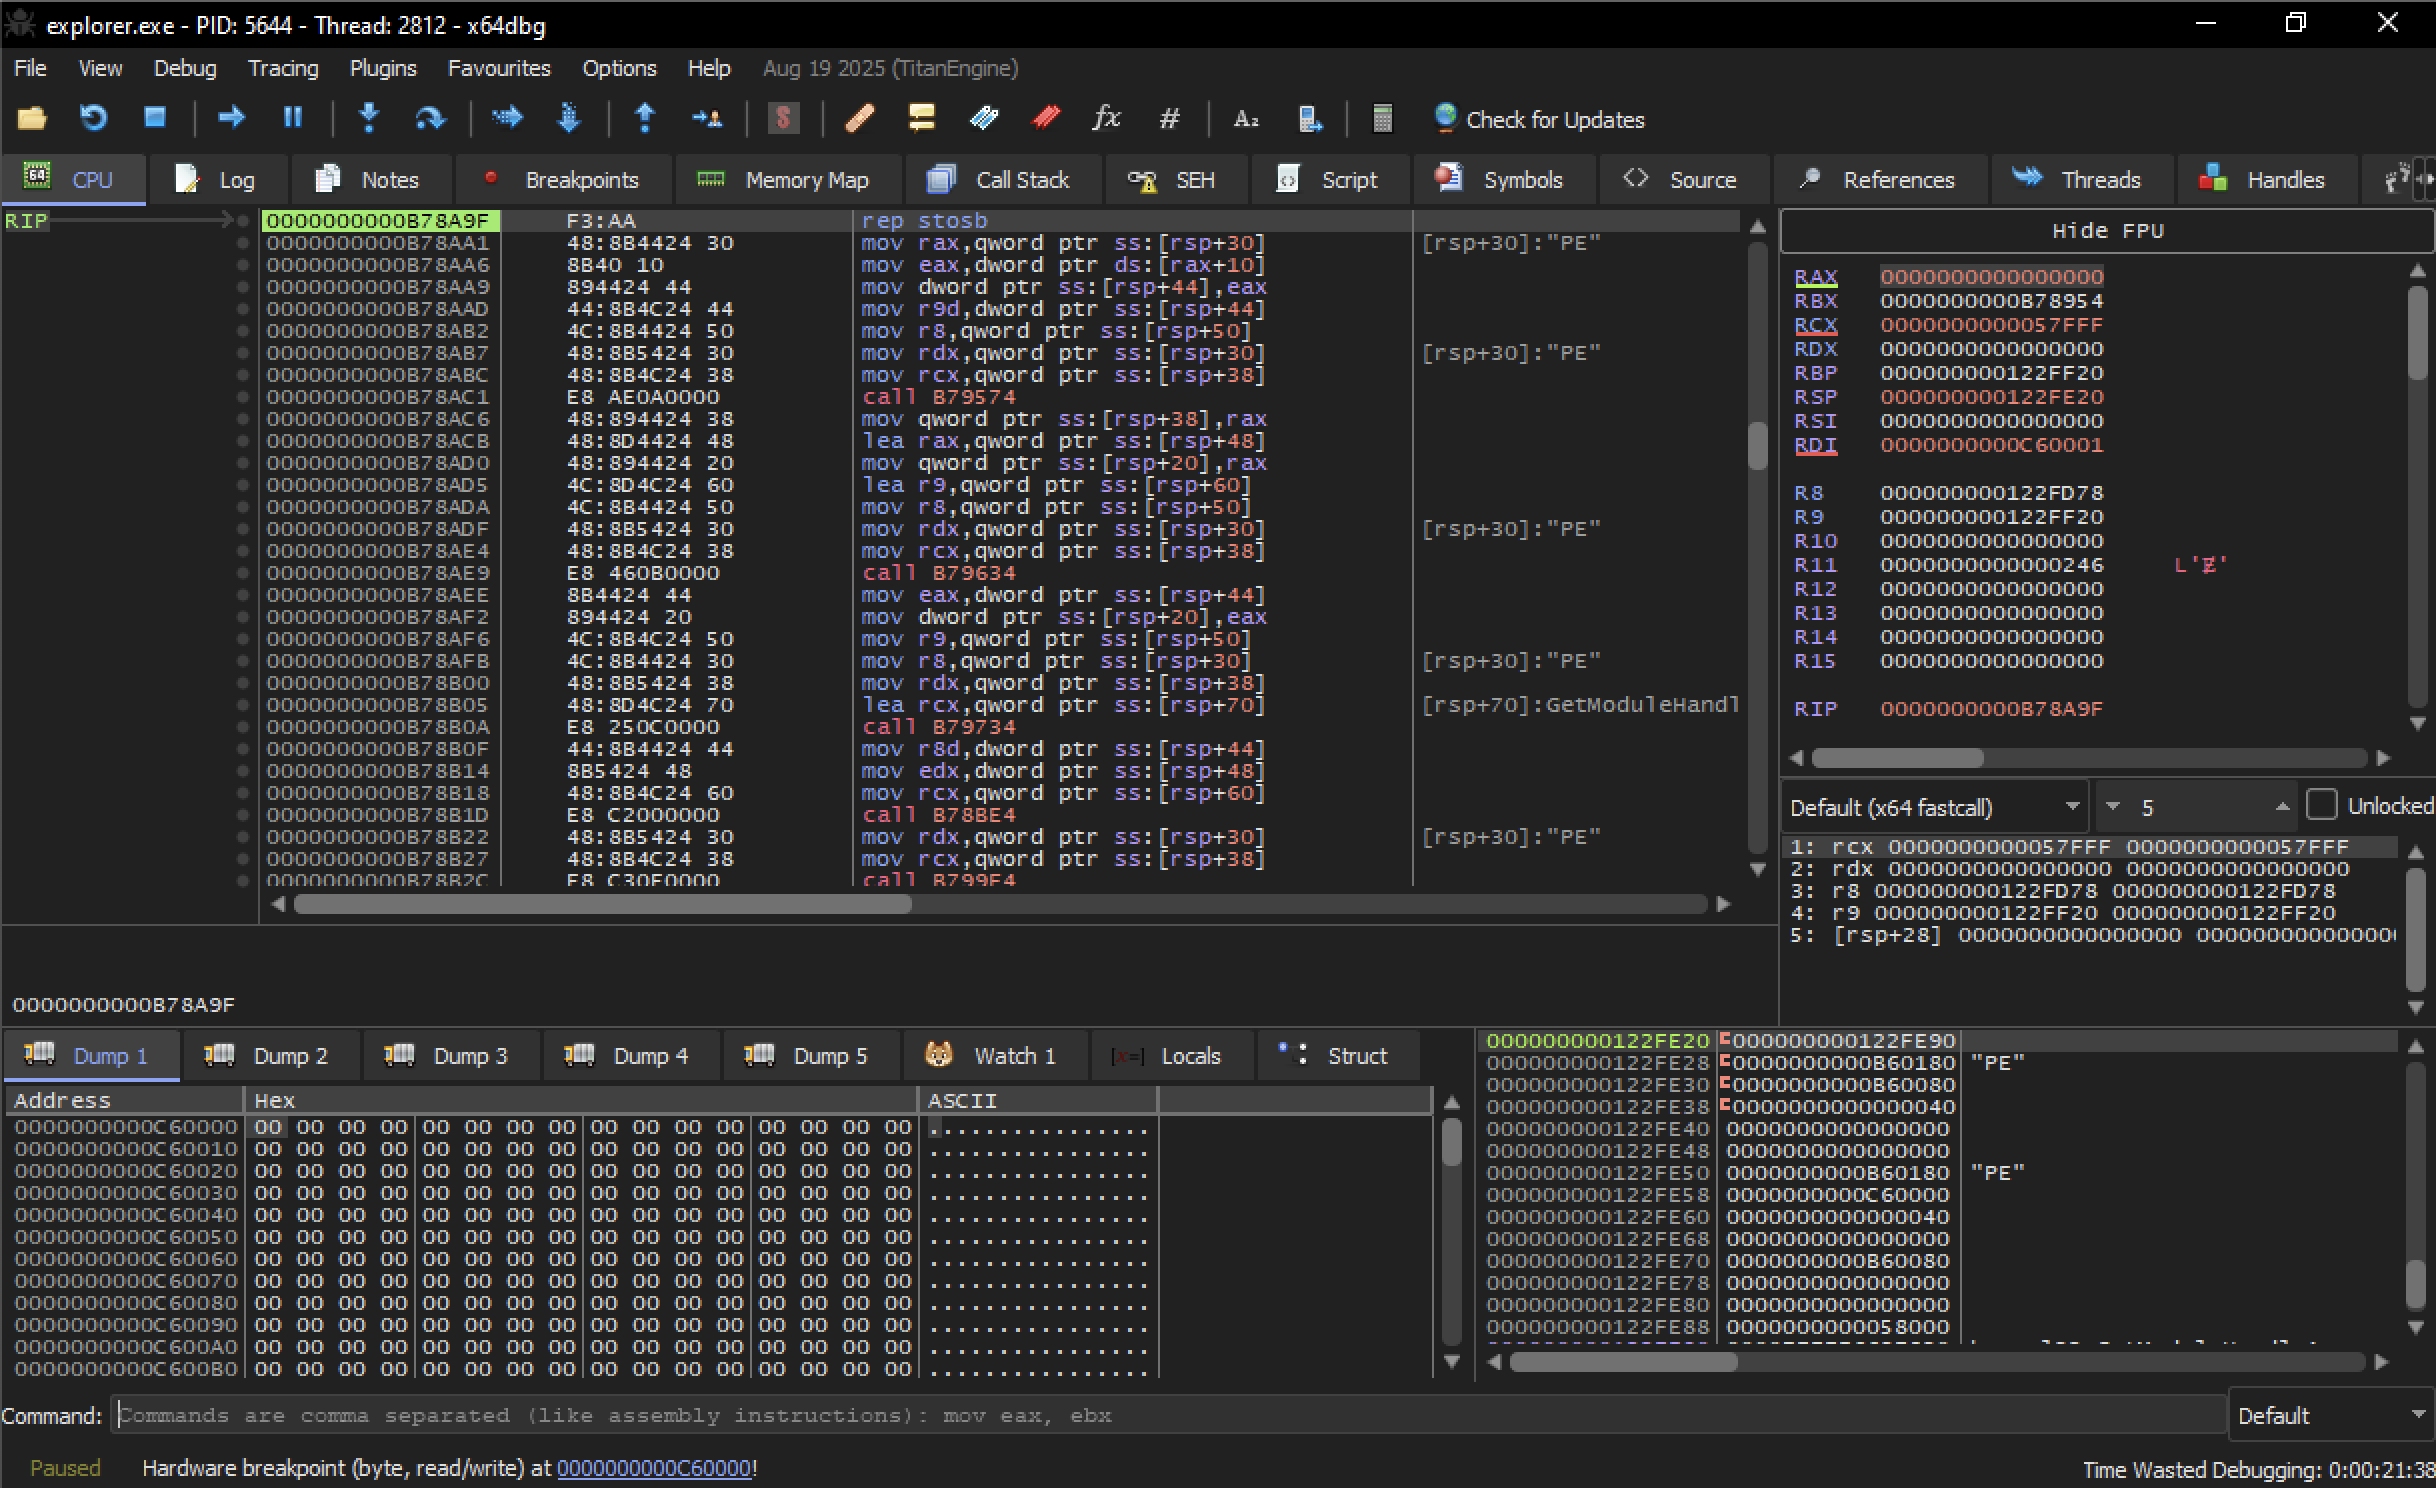Click the stack horizontal scrollbar thumb
The height and width of the screenshot is (1488, 2436).
[1623, 1362]
